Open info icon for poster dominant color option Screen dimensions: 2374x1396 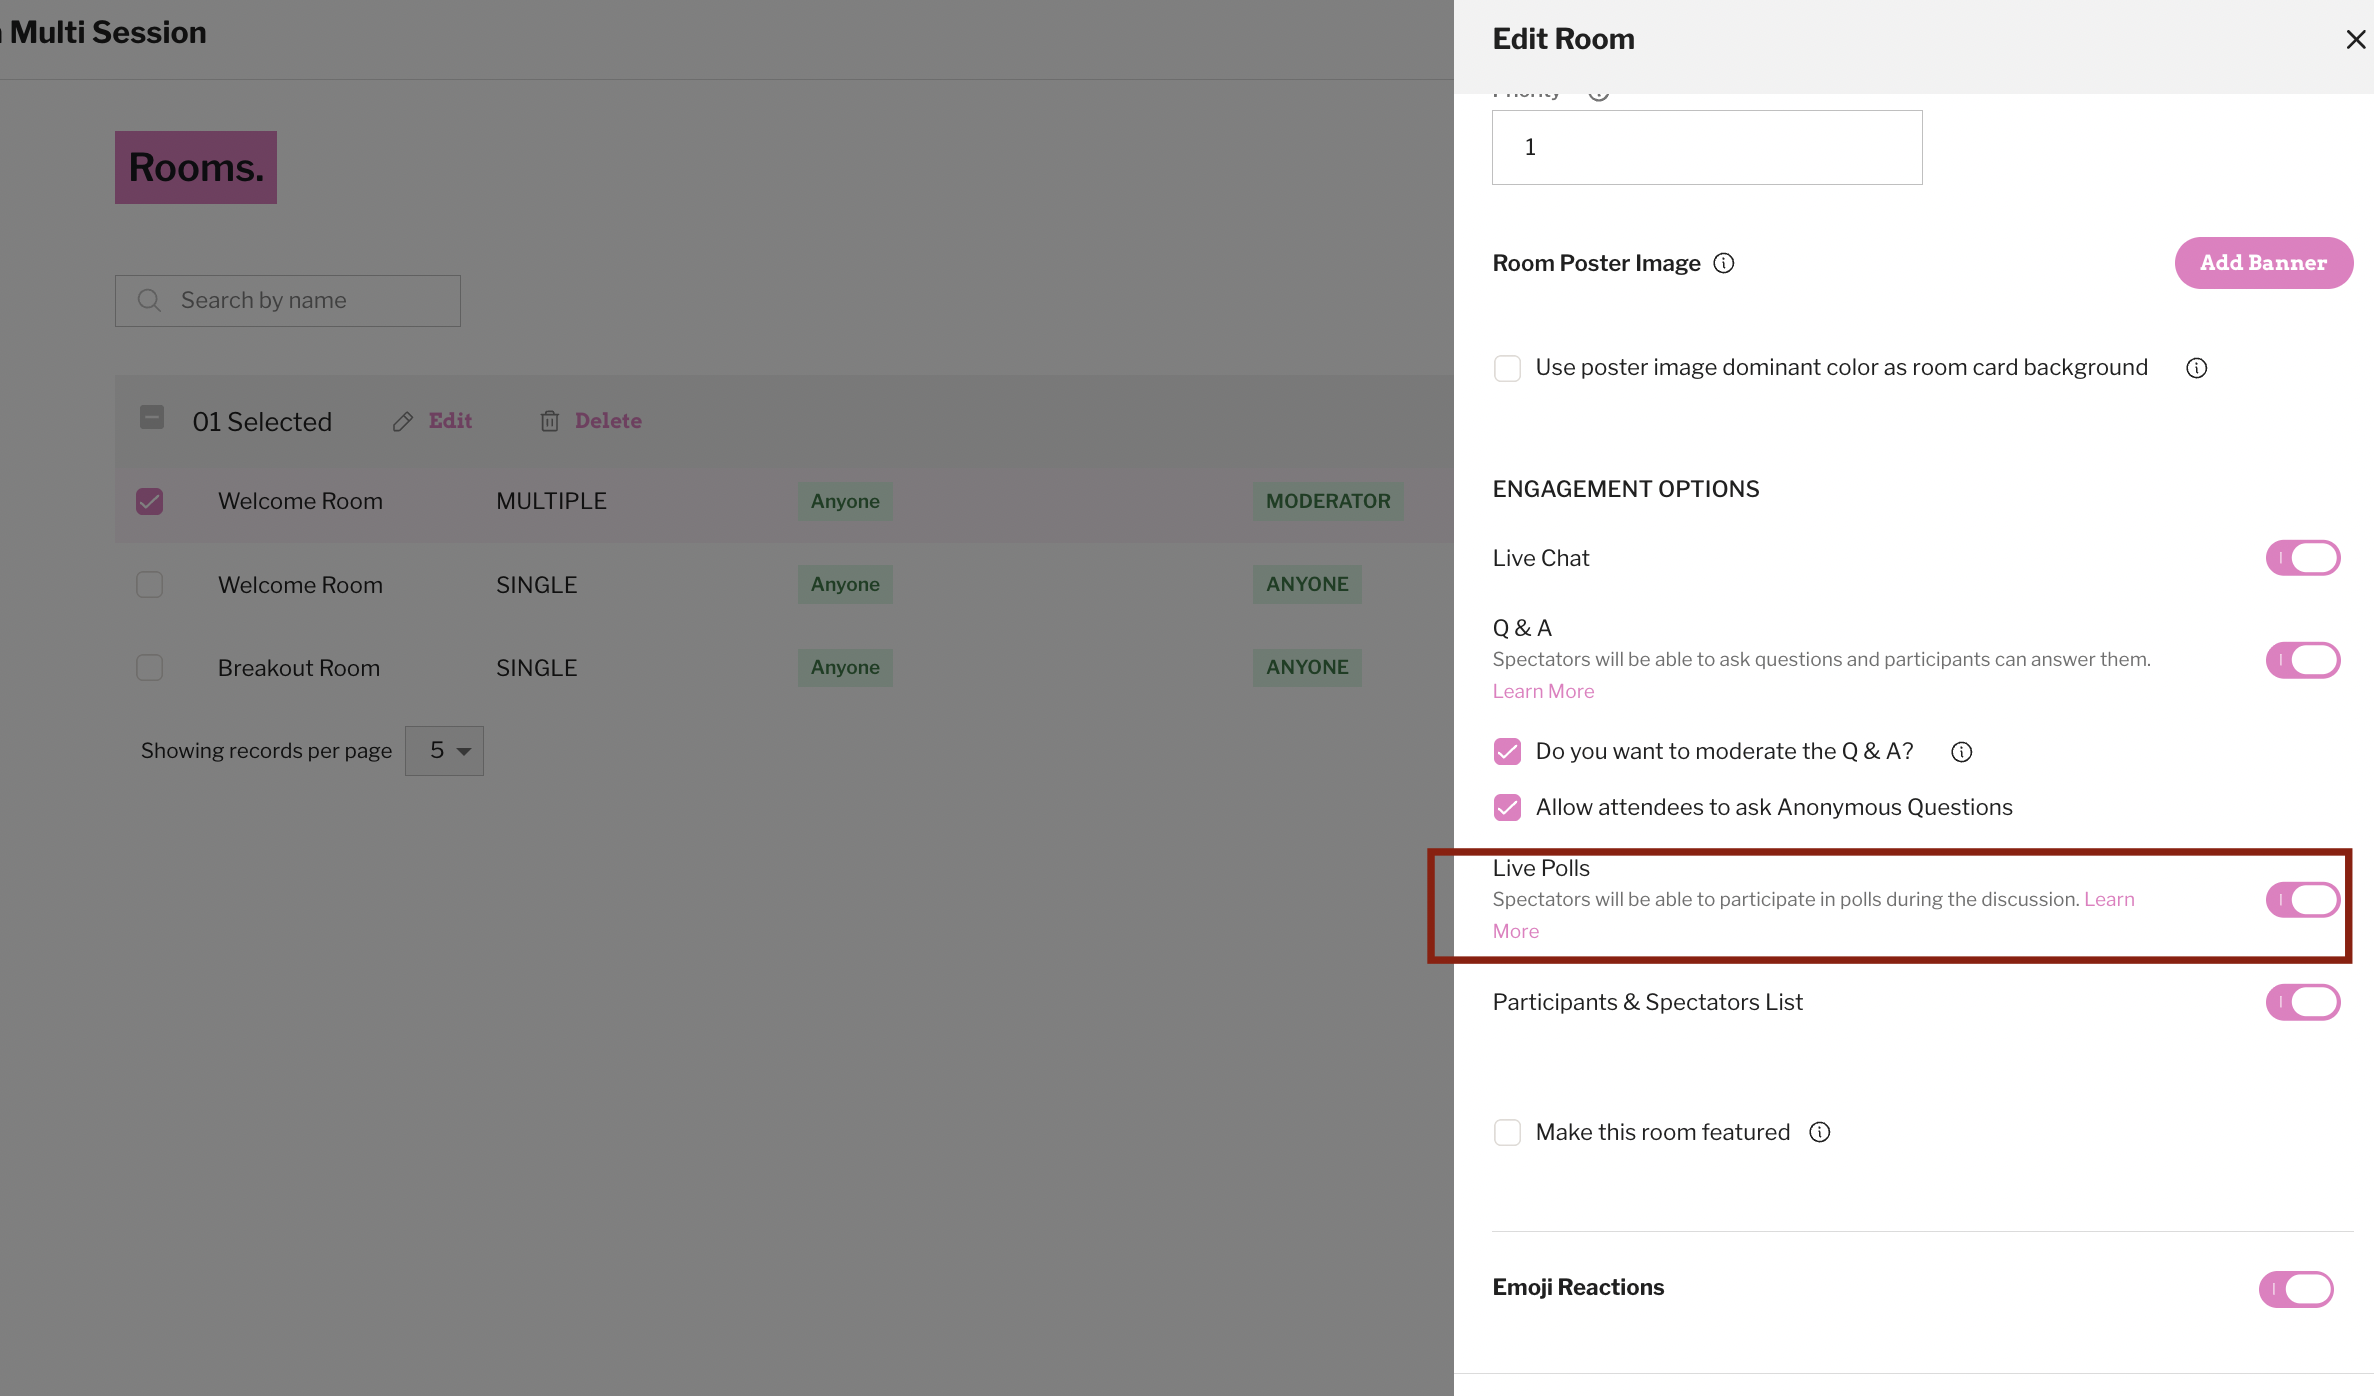point(2196,368)
